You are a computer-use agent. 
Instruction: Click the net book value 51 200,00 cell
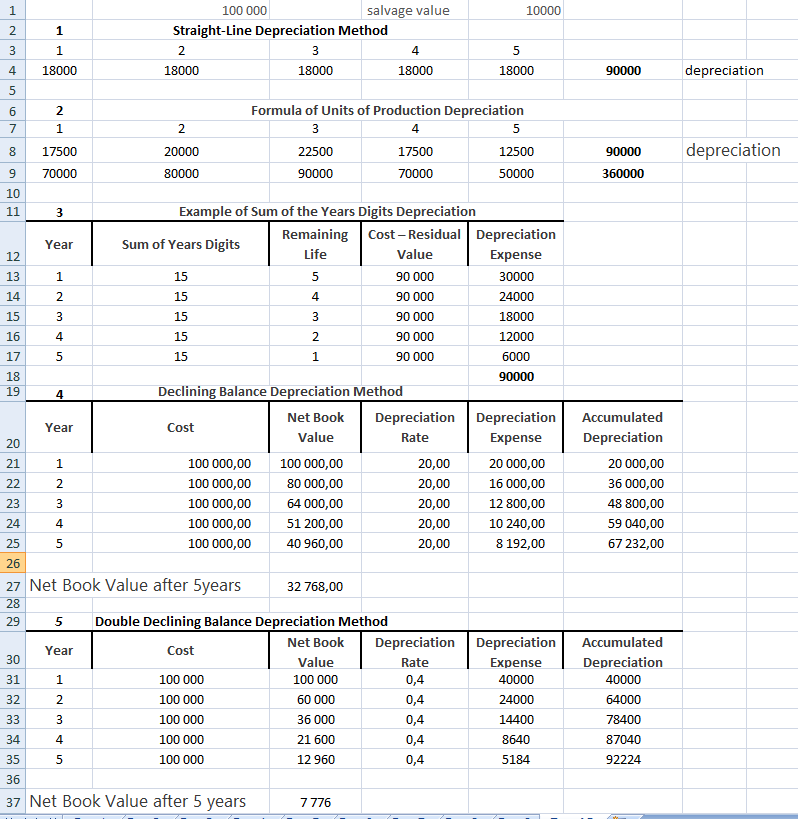(x=312, y=523)
